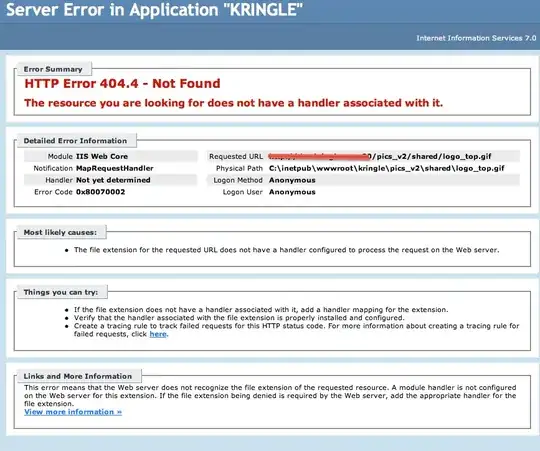
Task: Select the error code value 0x80070002
Action: tap(101, 192)
